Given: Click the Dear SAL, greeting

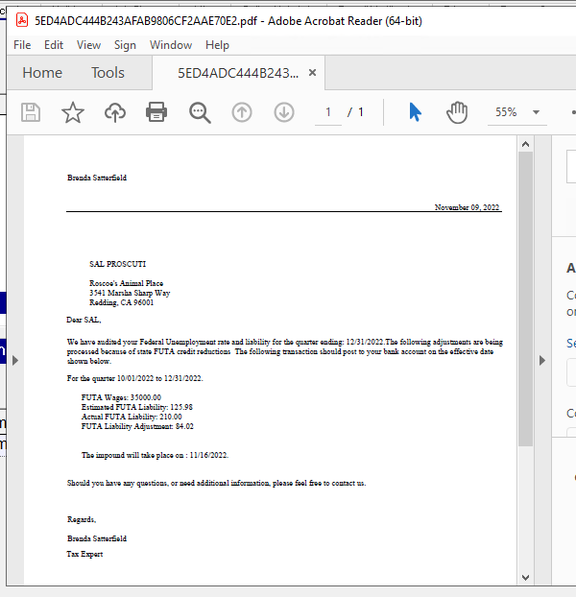Looking at the screenshot, I should [84, 320].
